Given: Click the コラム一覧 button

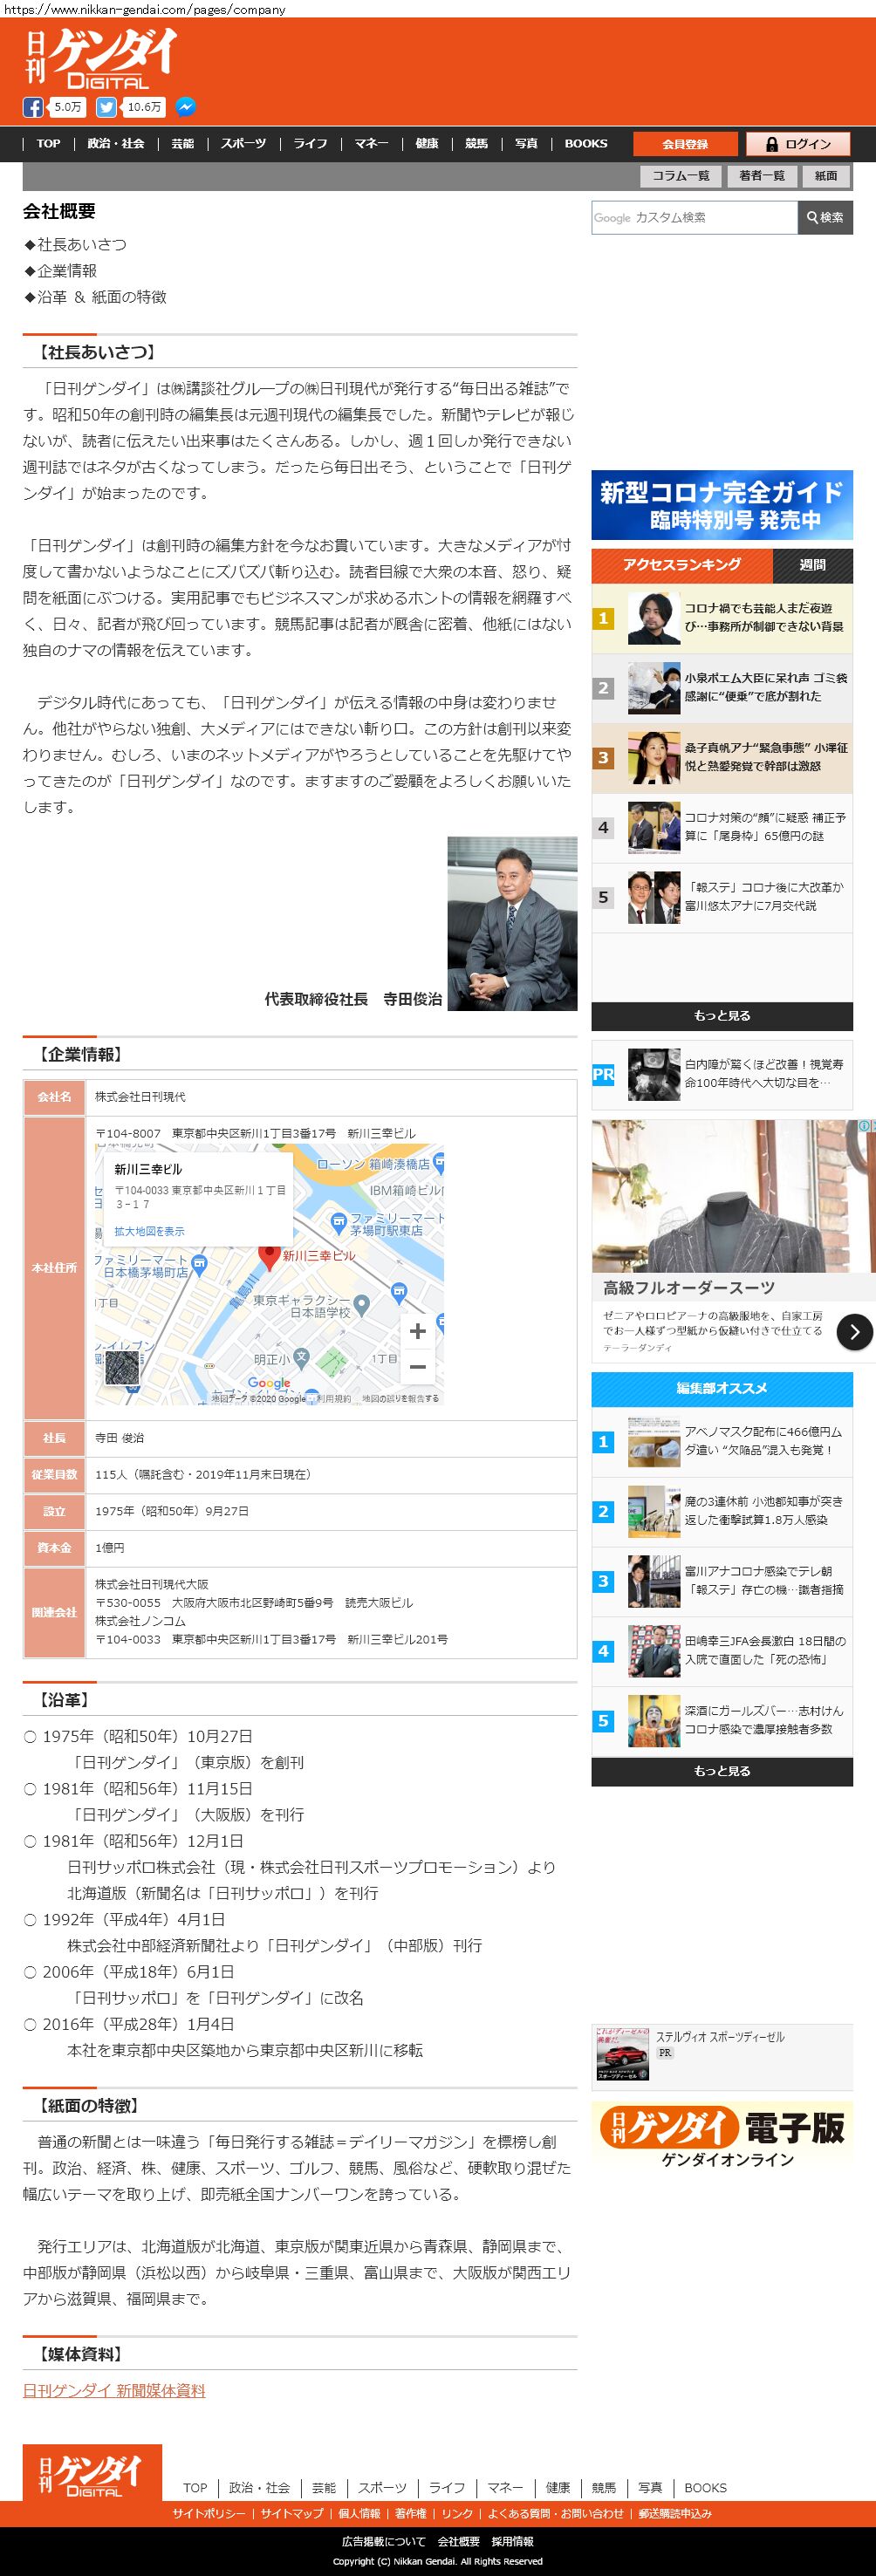Looking at the screenshot, I should 681,176.
